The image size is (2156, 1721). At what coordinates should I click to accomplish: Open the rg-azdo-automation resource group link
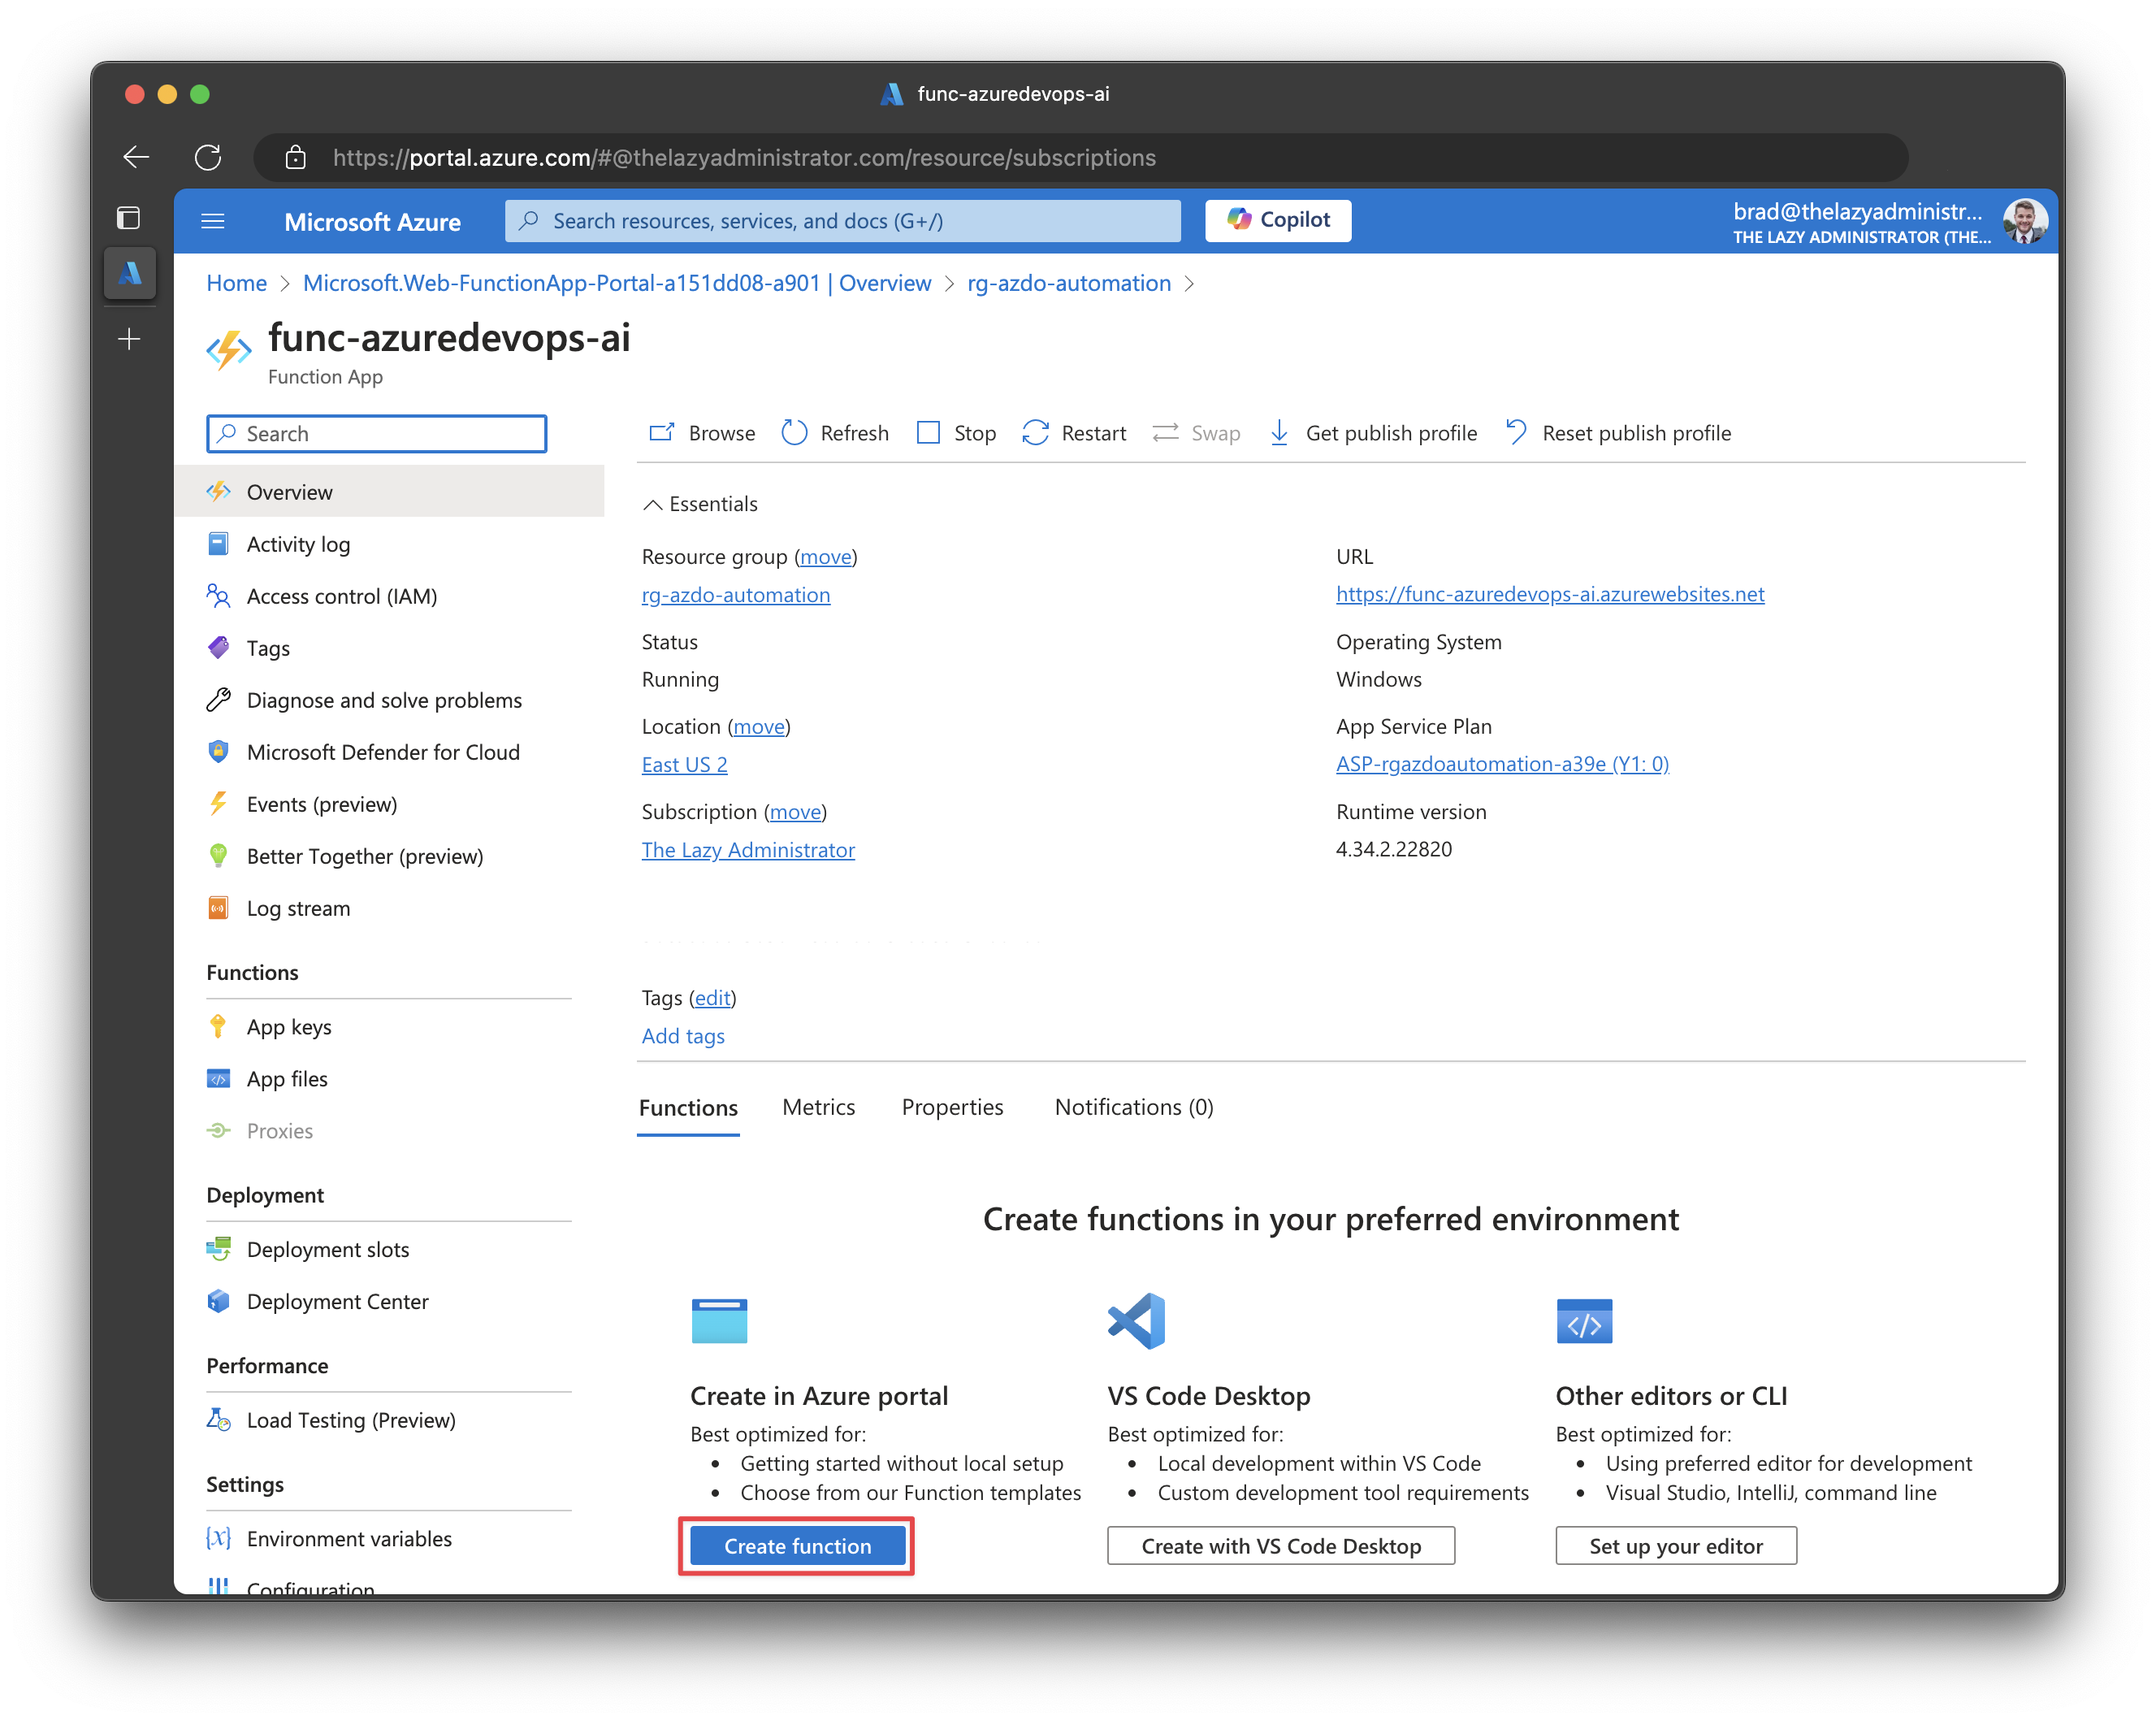click(735, 595)
